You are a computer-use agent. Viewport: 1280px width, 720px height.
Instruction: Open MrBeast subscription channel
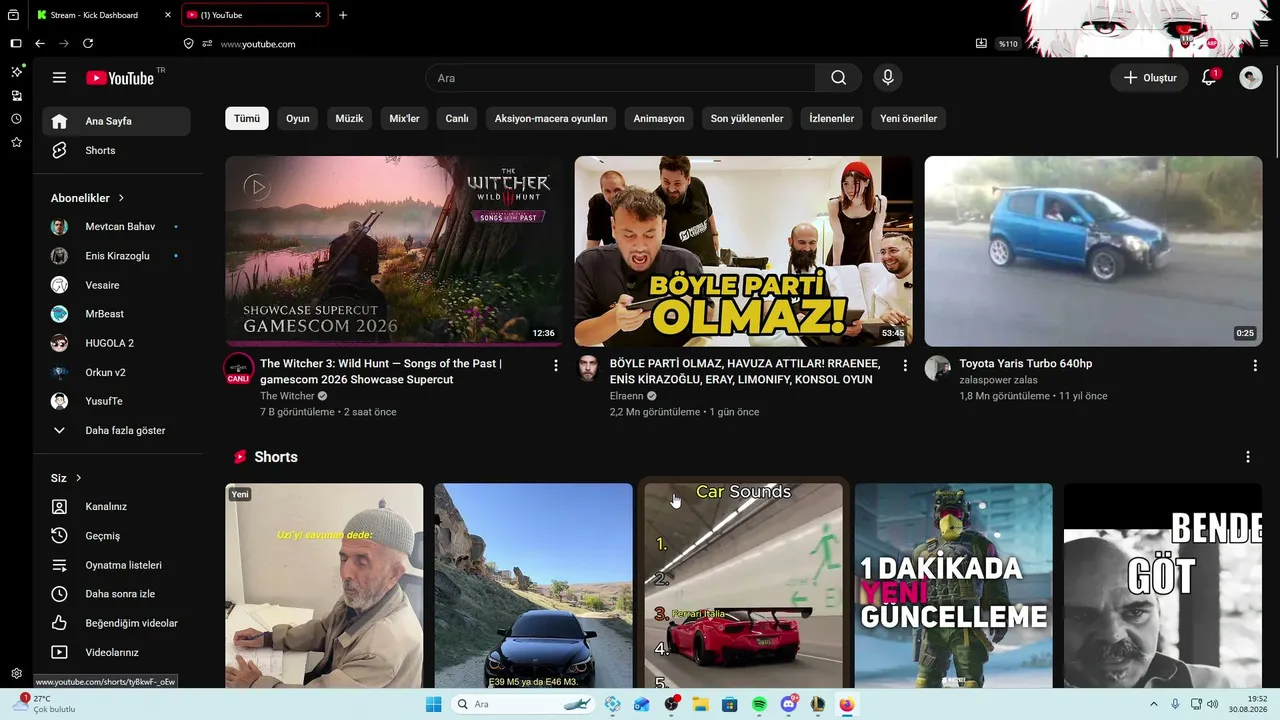click(116, 314)
